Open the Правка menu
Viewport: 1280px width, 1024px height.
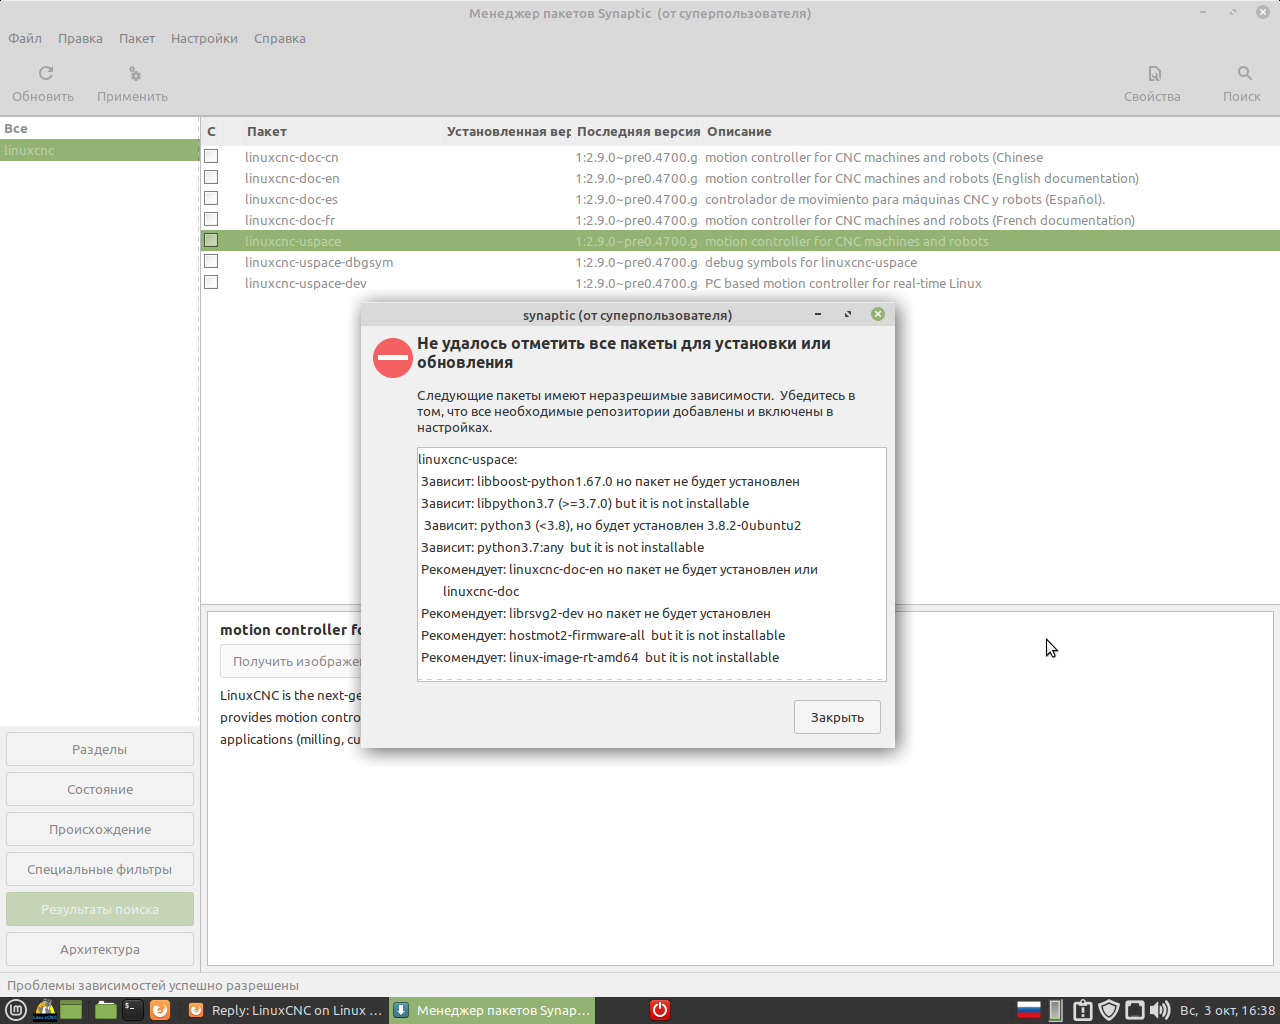point(80,39)
